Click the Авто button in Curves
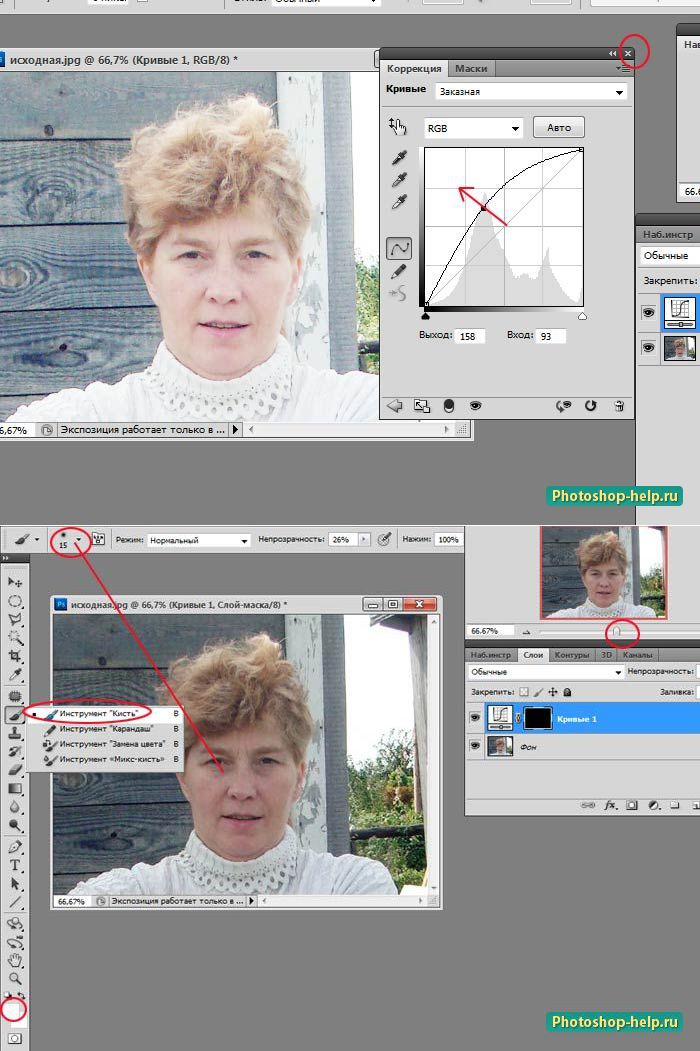700x1051 pixels. (559, 127)
